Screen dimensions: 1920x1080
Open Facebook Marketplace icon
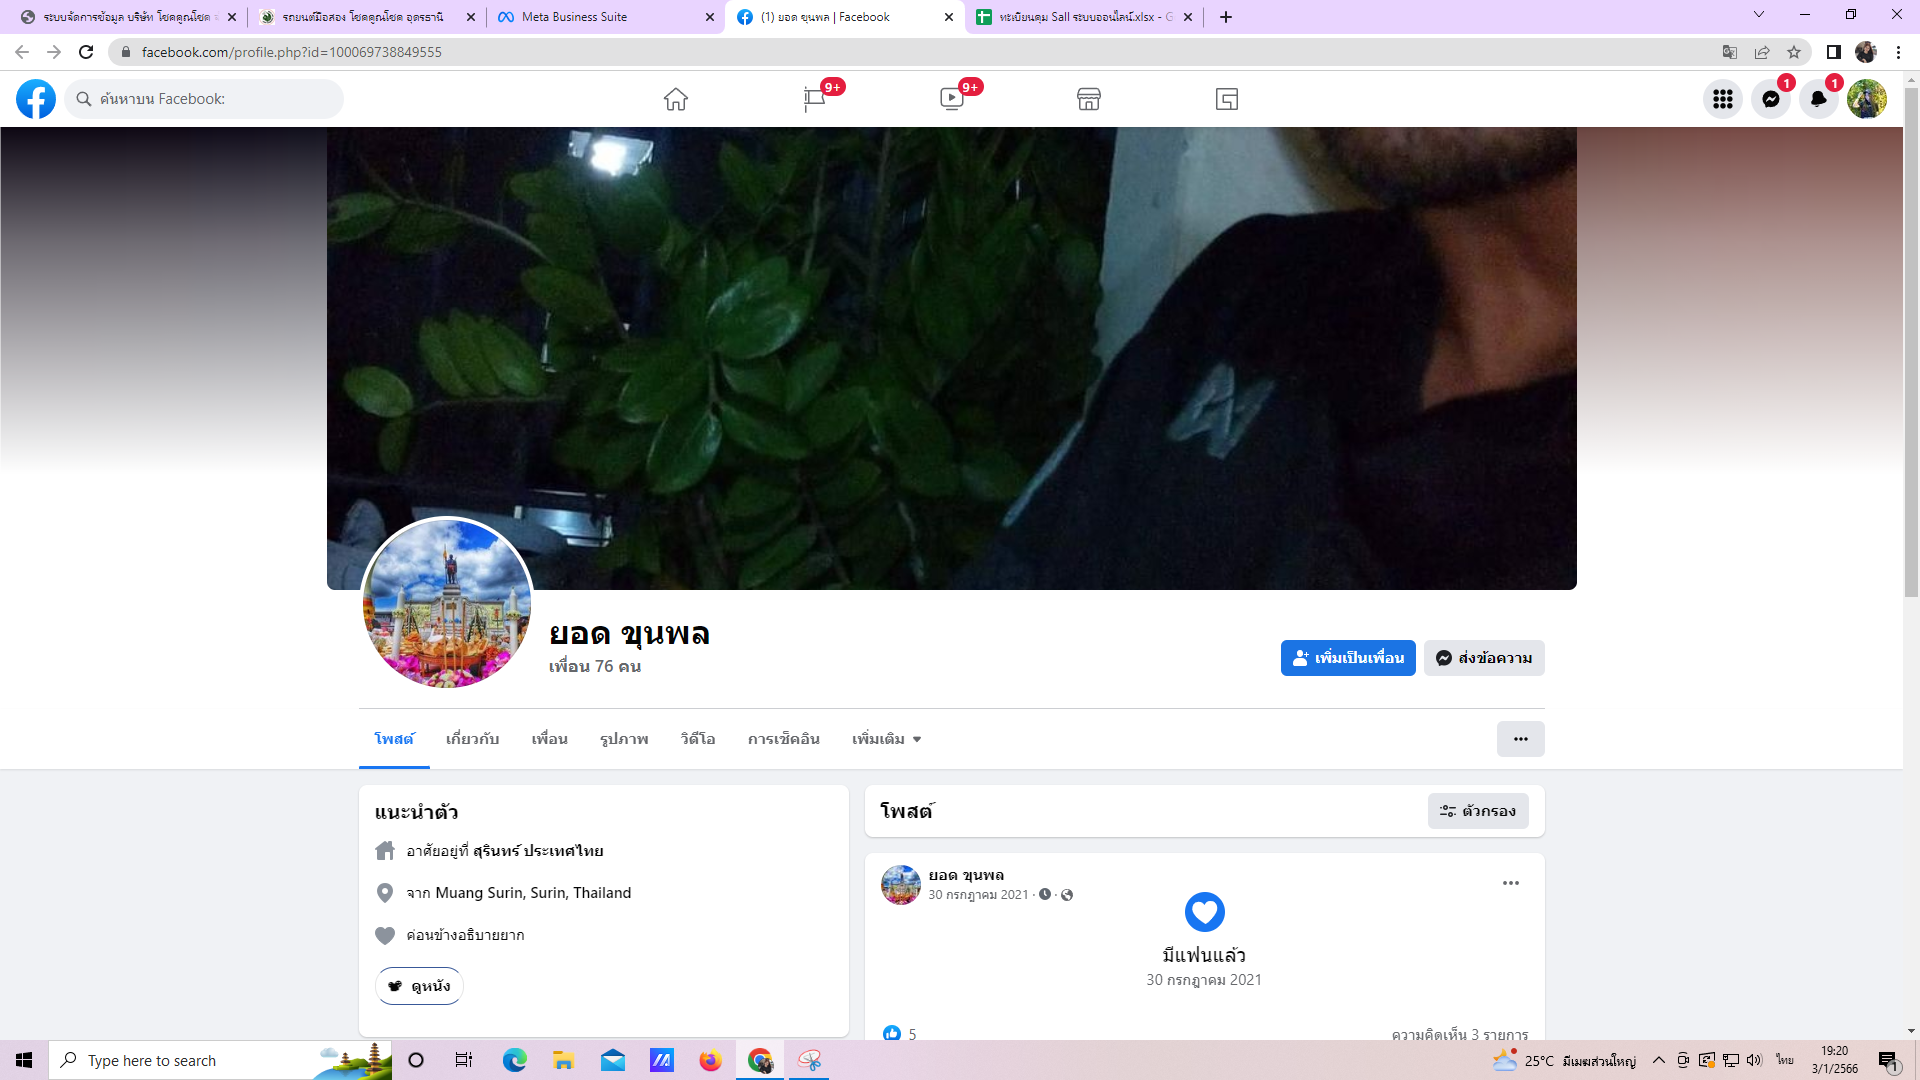pos(1089,99)
